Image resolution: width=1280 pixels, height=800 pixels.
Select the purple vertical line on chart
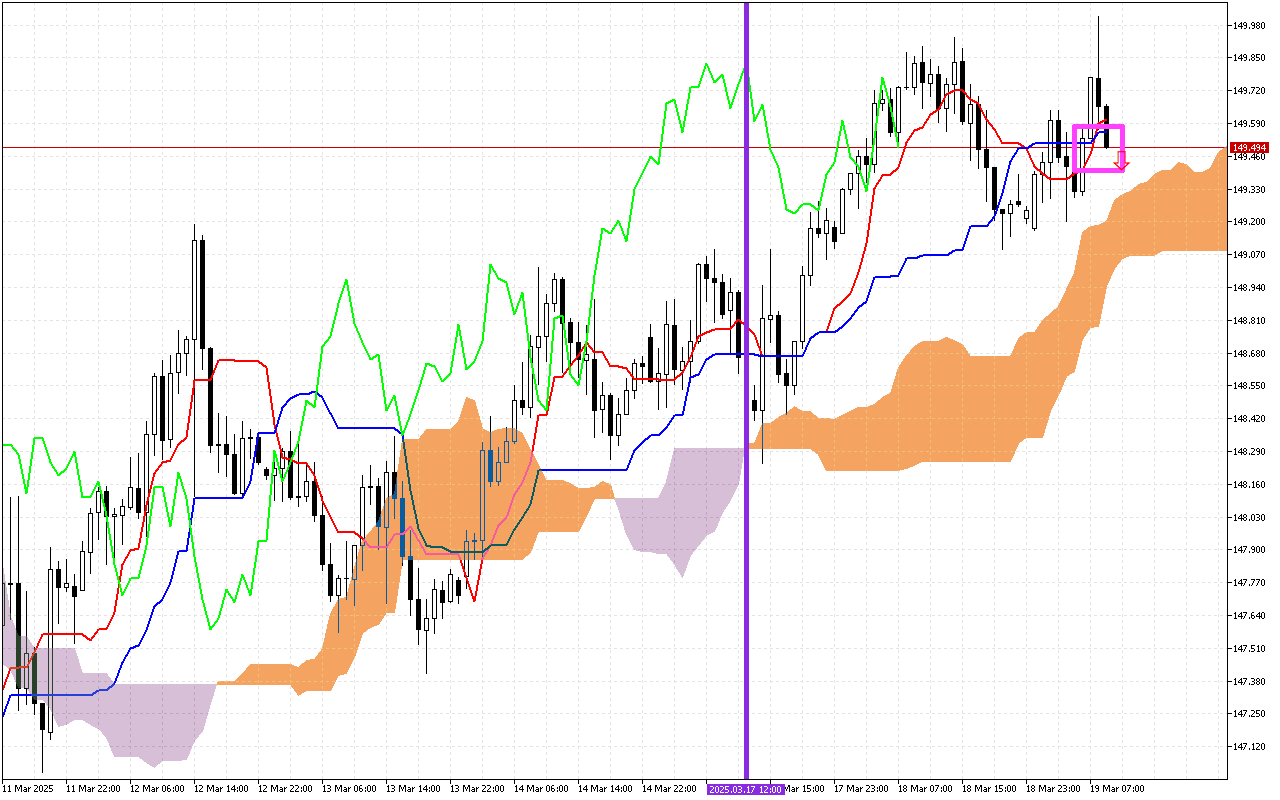coord(746,300)
